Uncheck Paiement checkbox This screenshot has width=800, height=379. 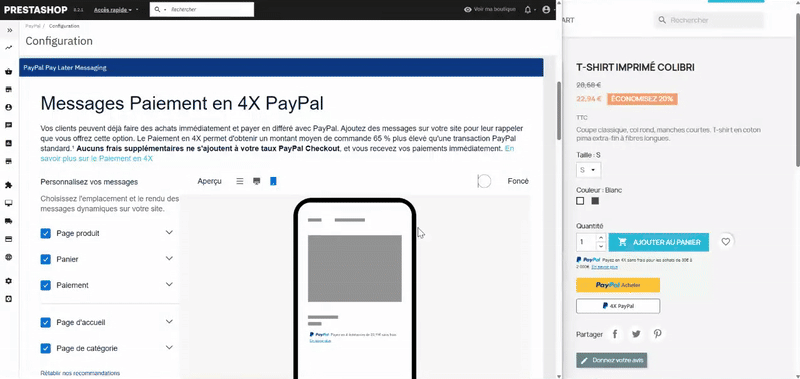[x=45, y=285]
